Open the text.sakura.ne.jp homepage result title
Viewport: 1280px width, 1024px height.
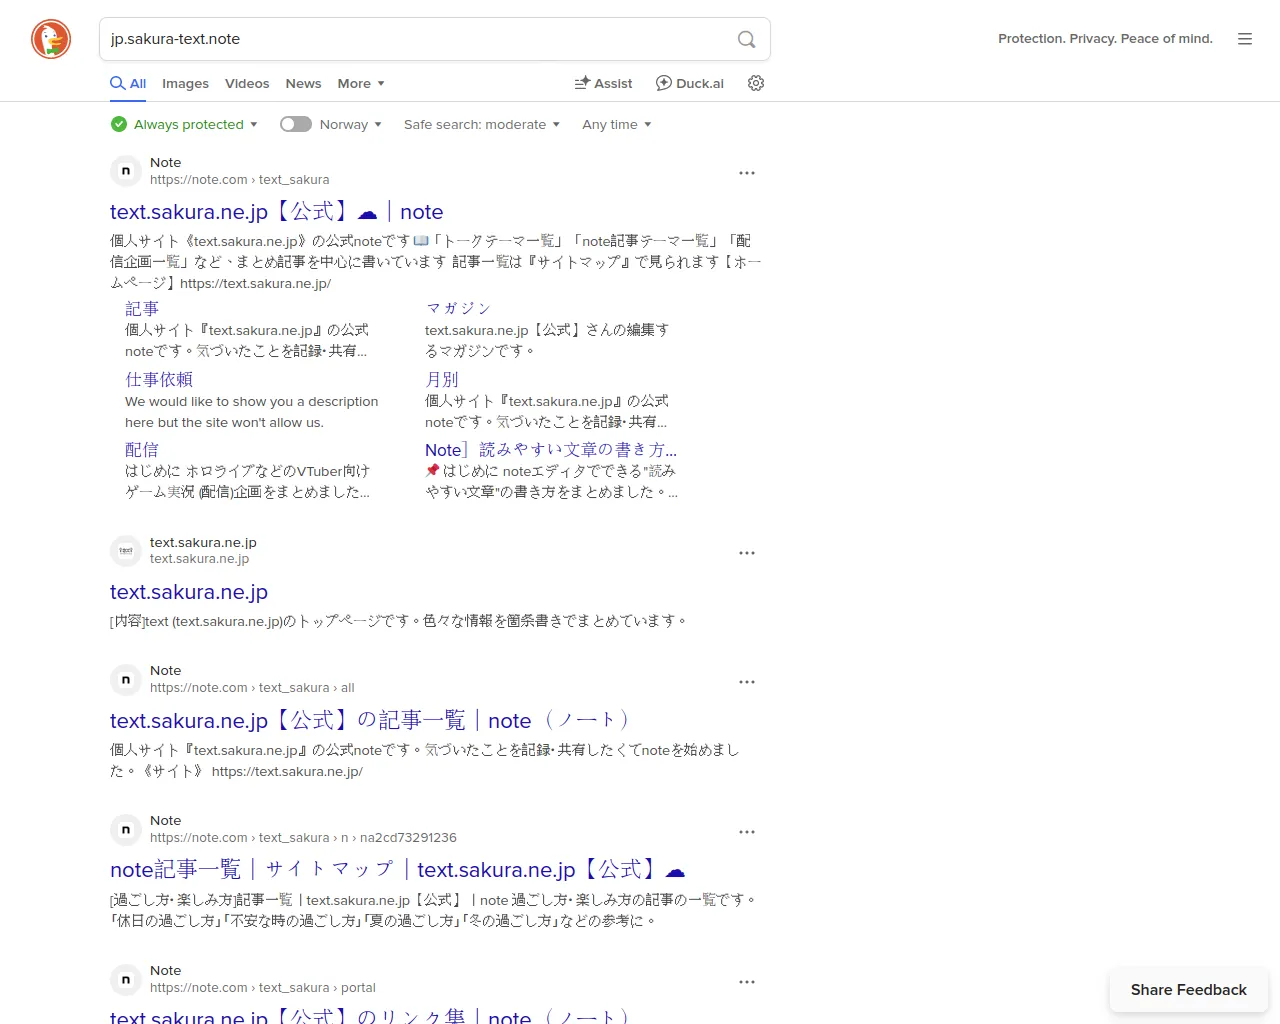click(x=189, y=592)
